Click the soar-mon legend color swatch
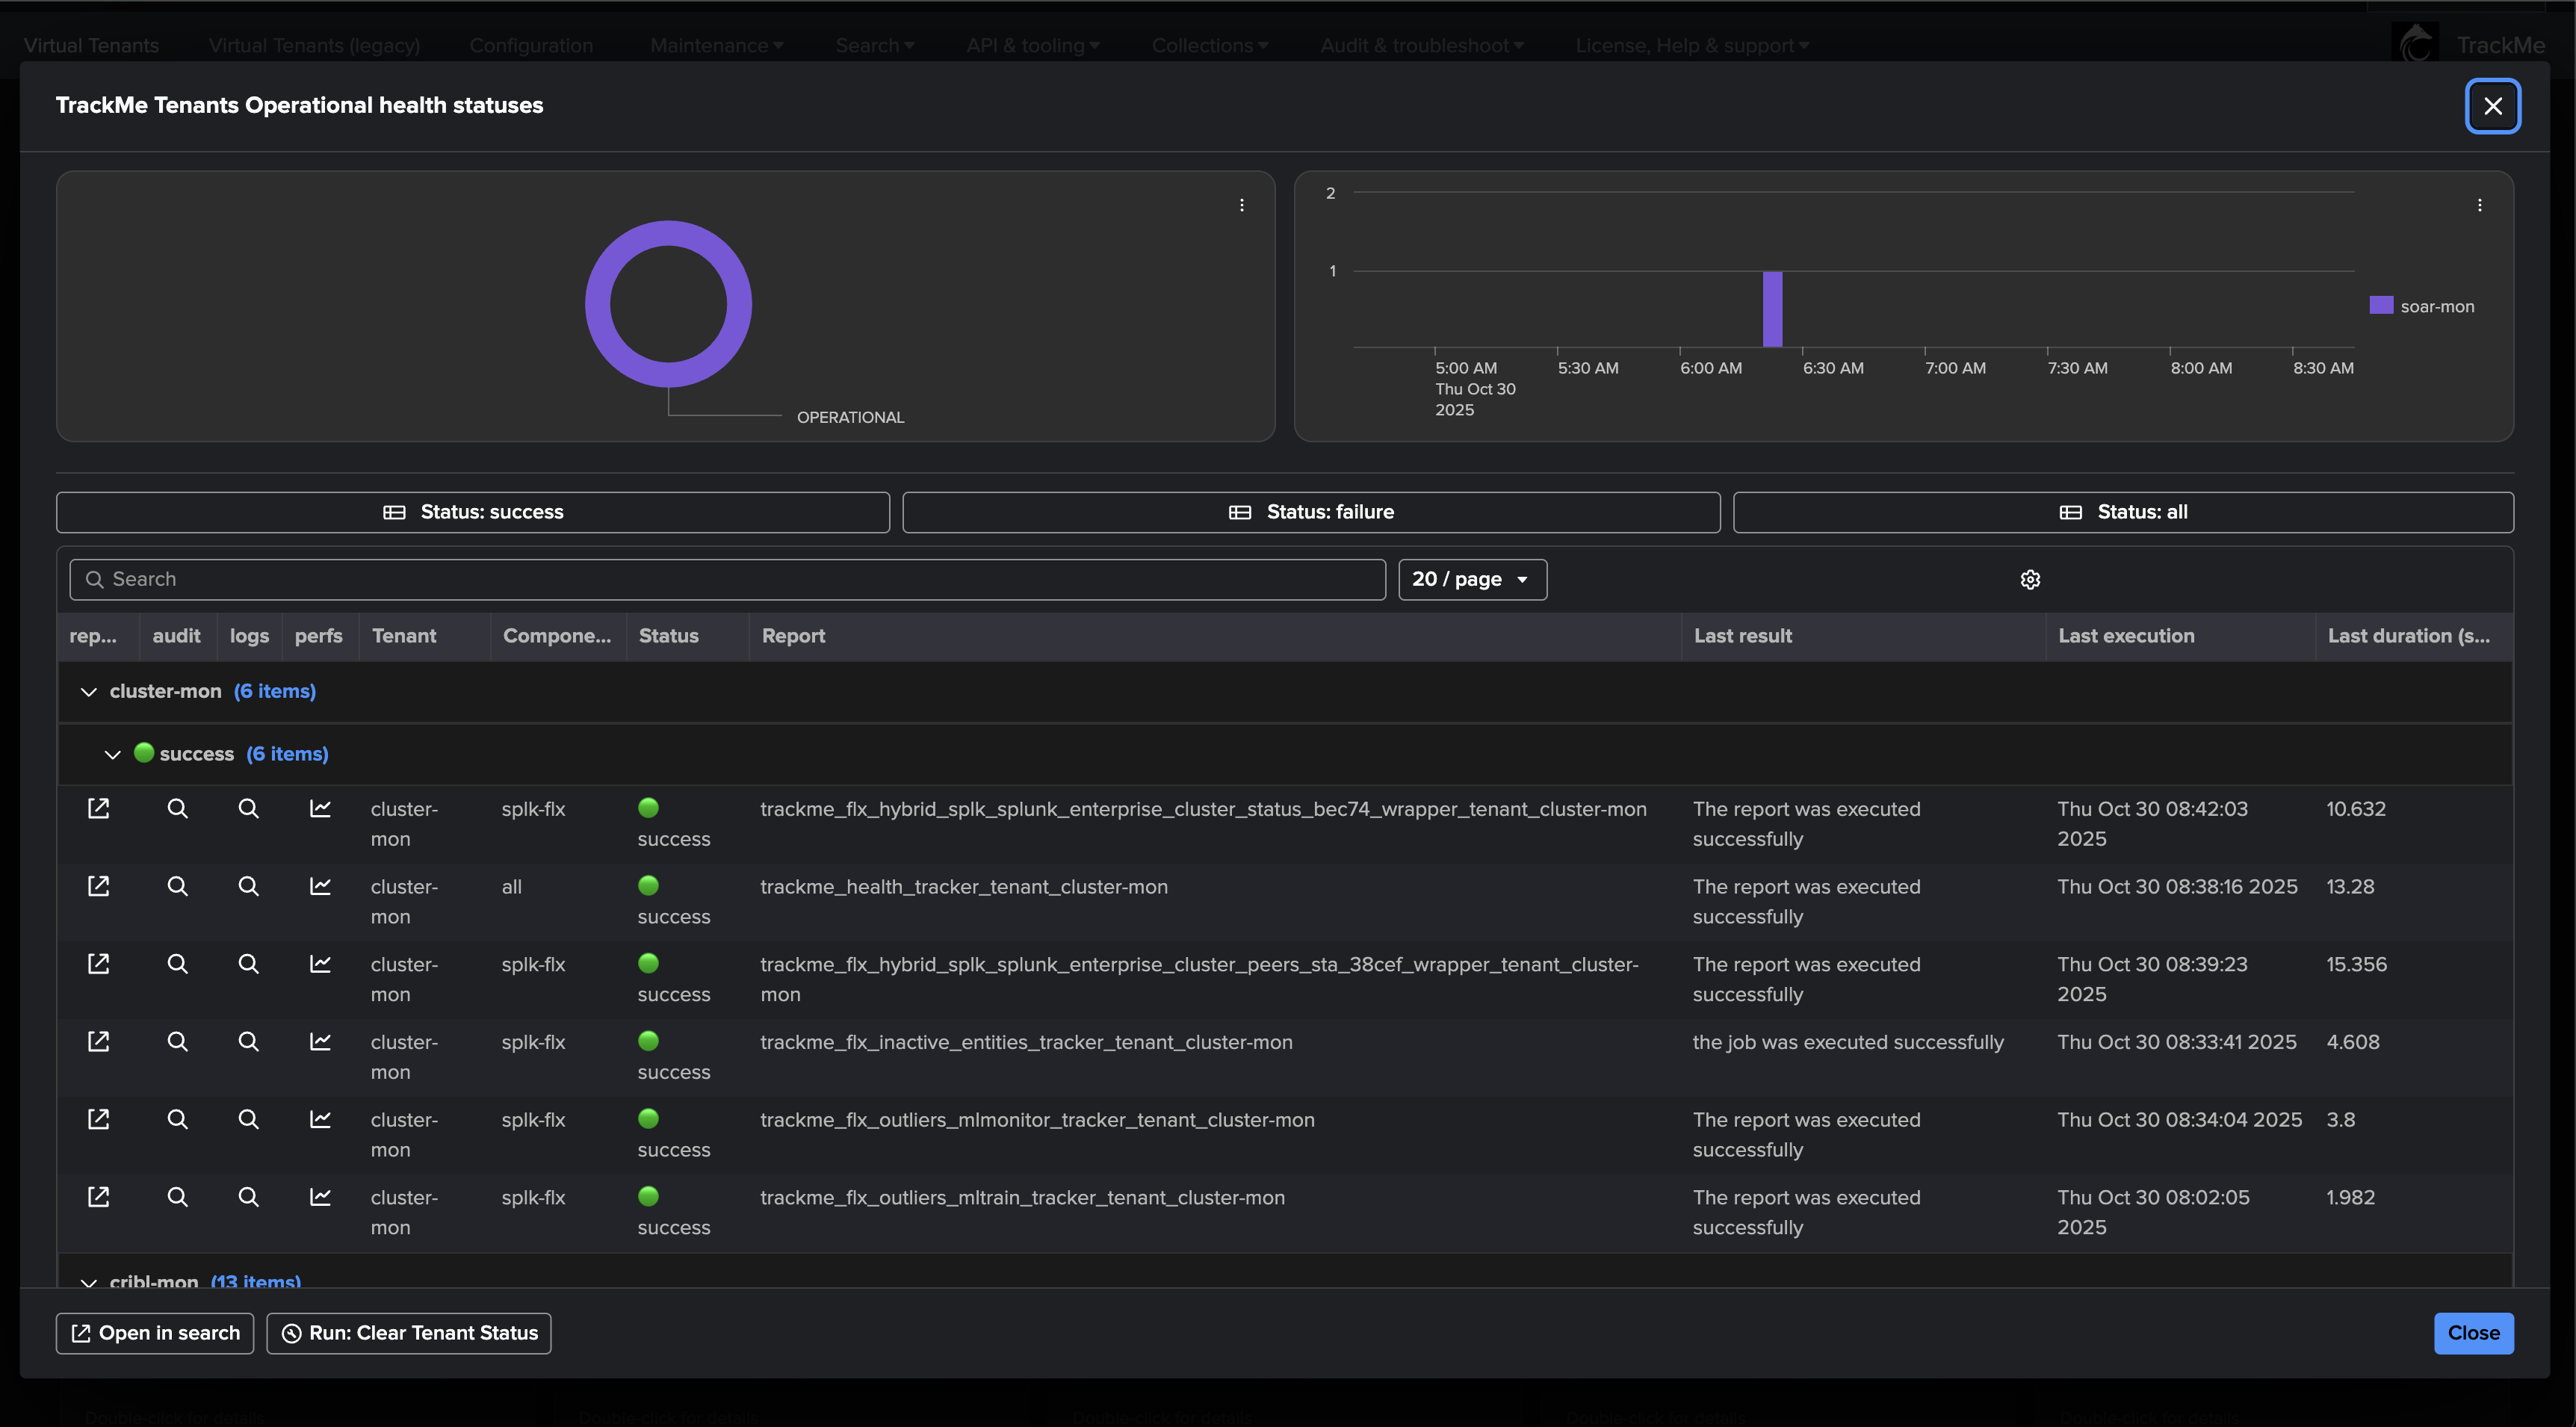The width and height of the screenshot is (2576, 1427). click(2381, 306)
